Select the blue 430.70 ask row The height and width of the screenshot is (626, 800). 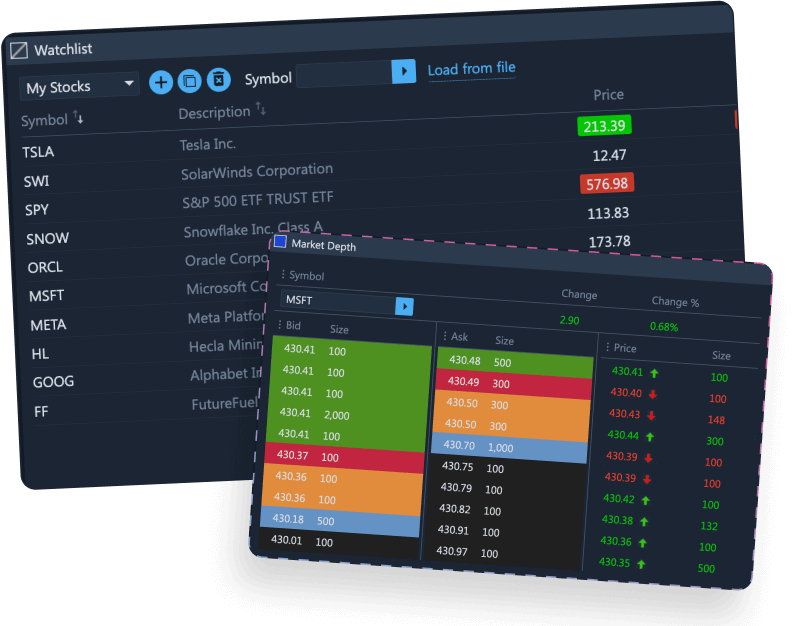509,448
